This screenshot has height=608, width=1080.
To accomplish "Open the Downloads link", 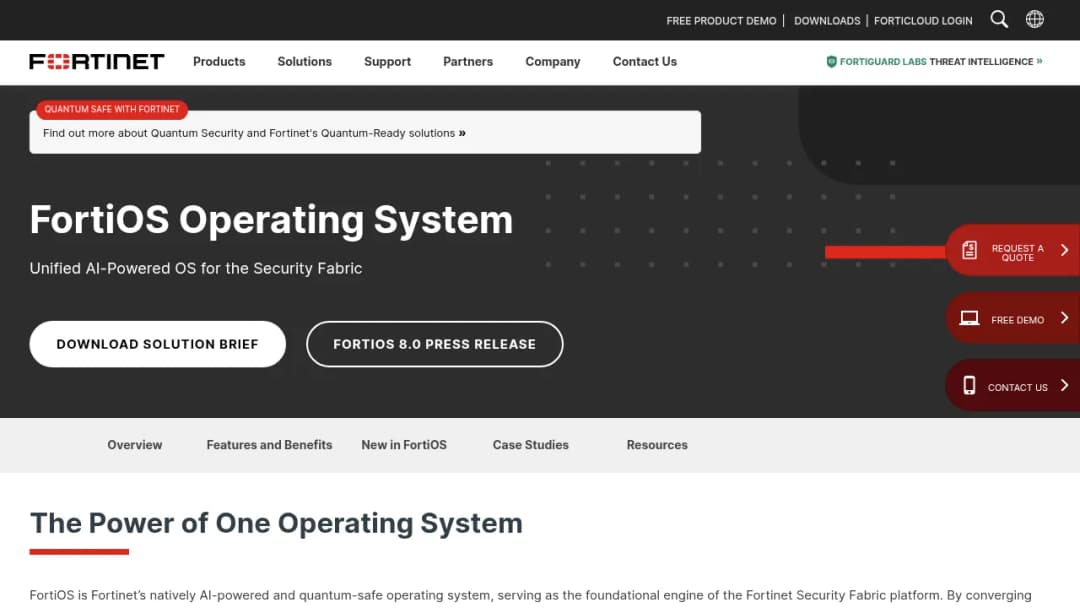I will tap(827, 21).
